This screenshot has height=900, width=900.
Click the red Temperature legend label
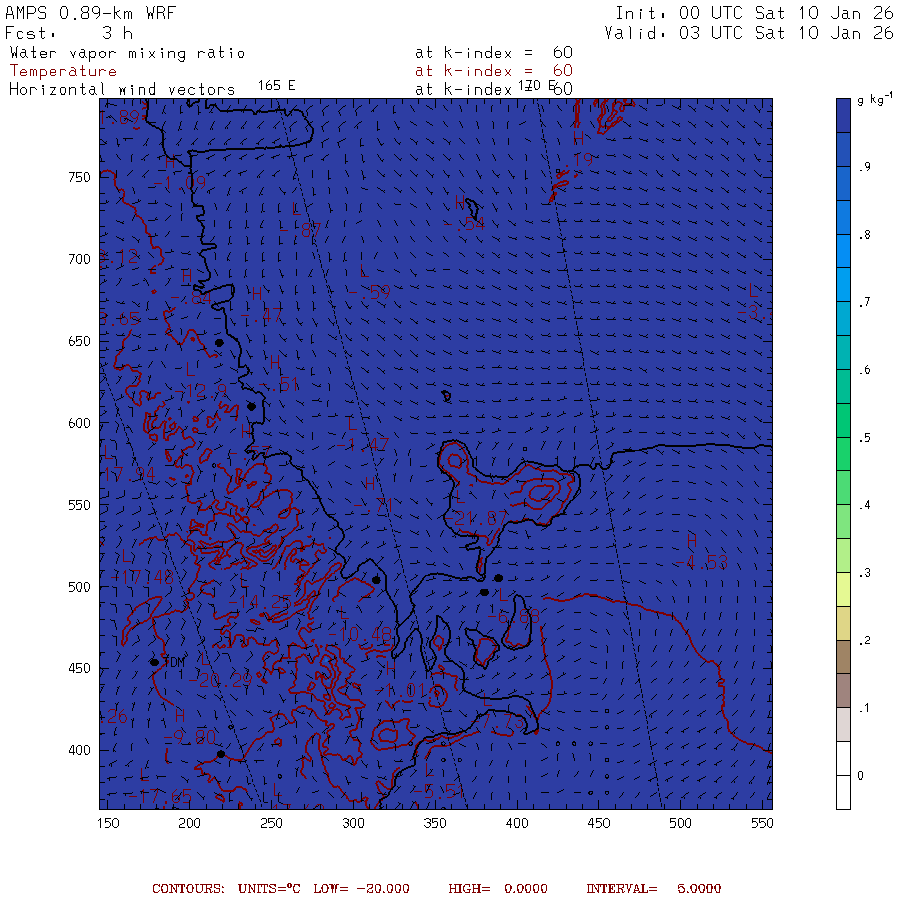point(63,71)
